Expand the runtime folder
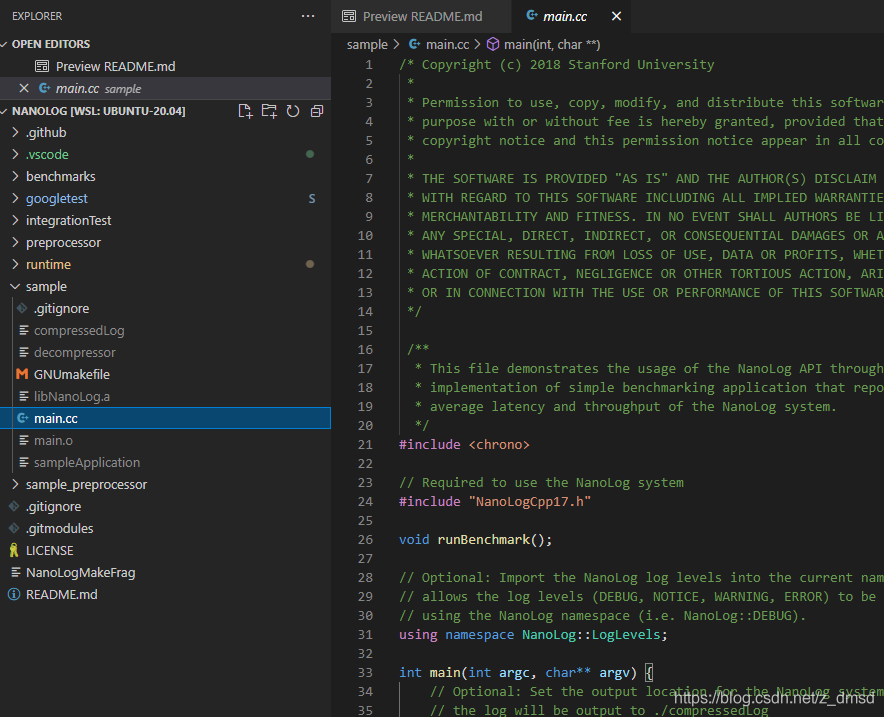The image size is (884, 717). click(15, 264)
